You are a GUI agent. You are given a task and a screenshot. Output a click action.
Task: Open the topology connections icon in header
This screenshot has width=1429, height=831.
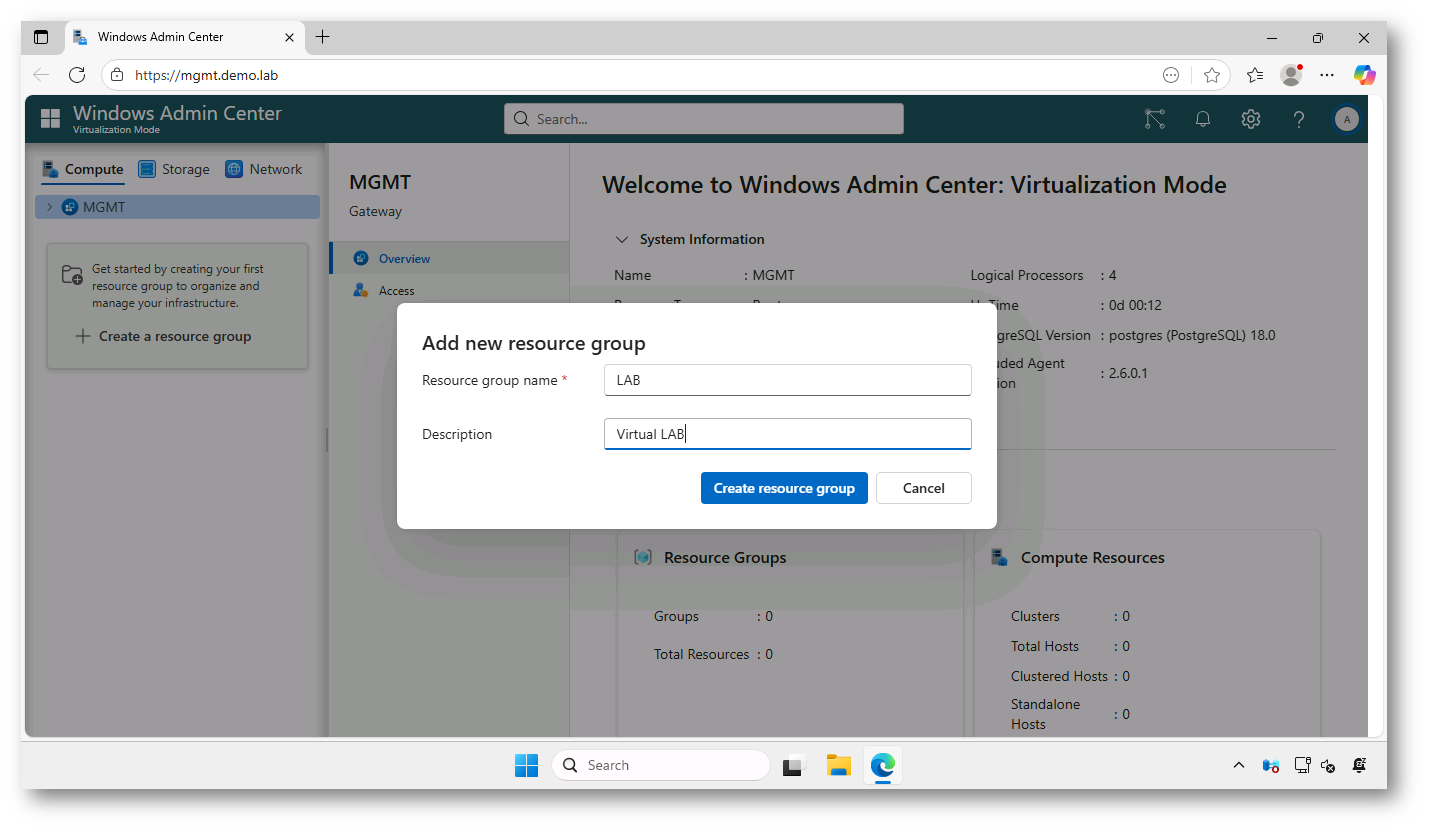[1155, 119]
